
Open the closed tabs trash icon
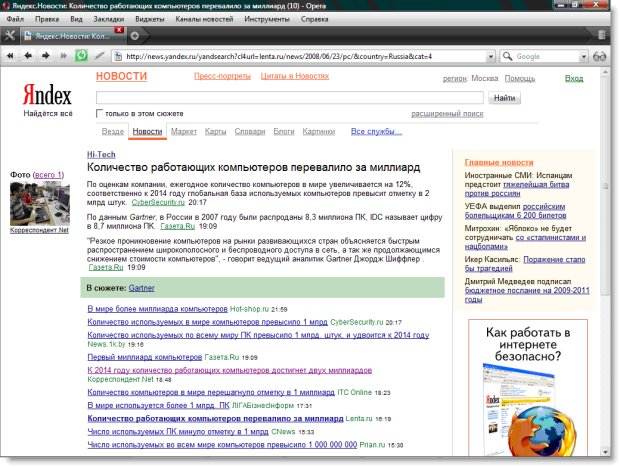click(x=601, y=35)
